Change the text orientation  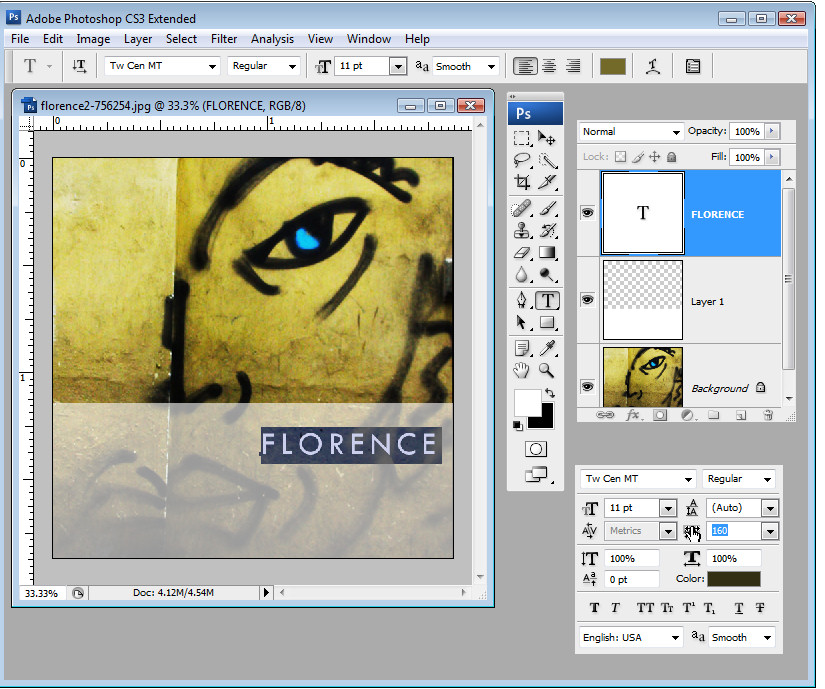click(79, 66)
